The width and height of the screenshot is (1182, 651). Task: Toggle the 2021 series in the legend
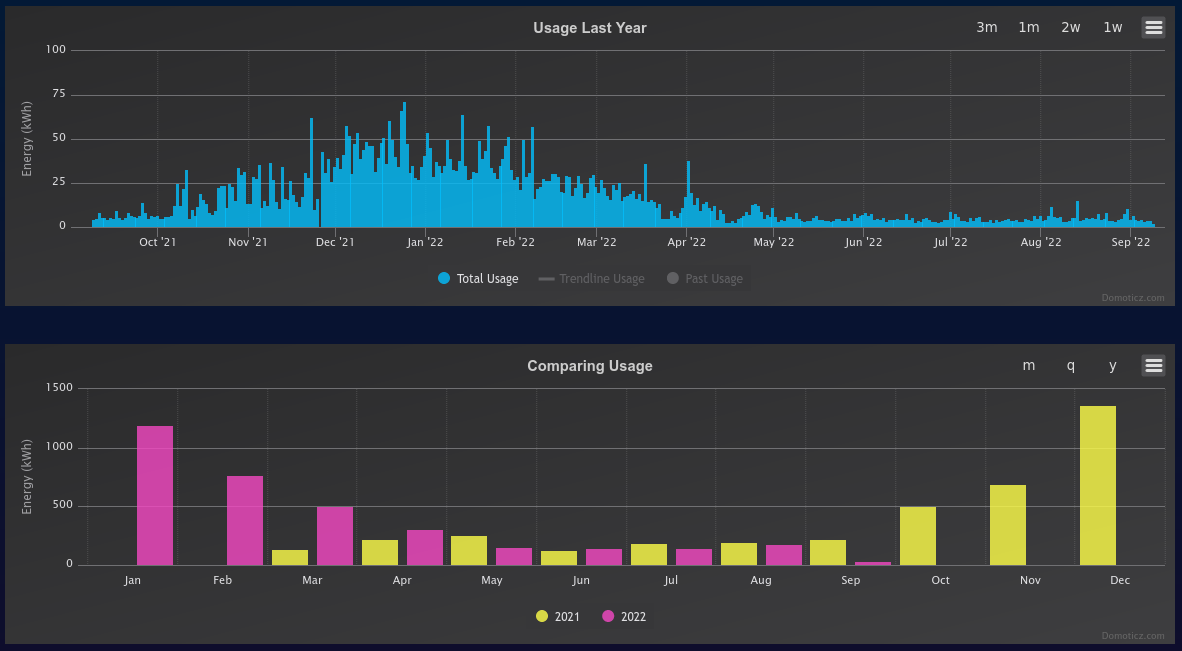pos(558,616)
